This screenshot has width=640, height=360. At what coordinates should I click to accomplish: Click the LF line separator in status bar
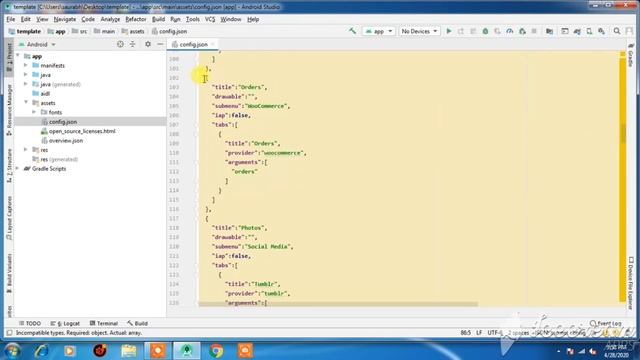tap(479, 333)
